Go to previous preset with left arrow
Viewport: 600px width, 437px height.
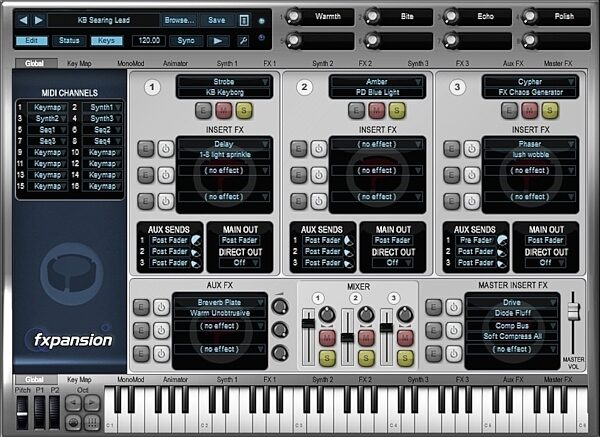tap(23, 20)
